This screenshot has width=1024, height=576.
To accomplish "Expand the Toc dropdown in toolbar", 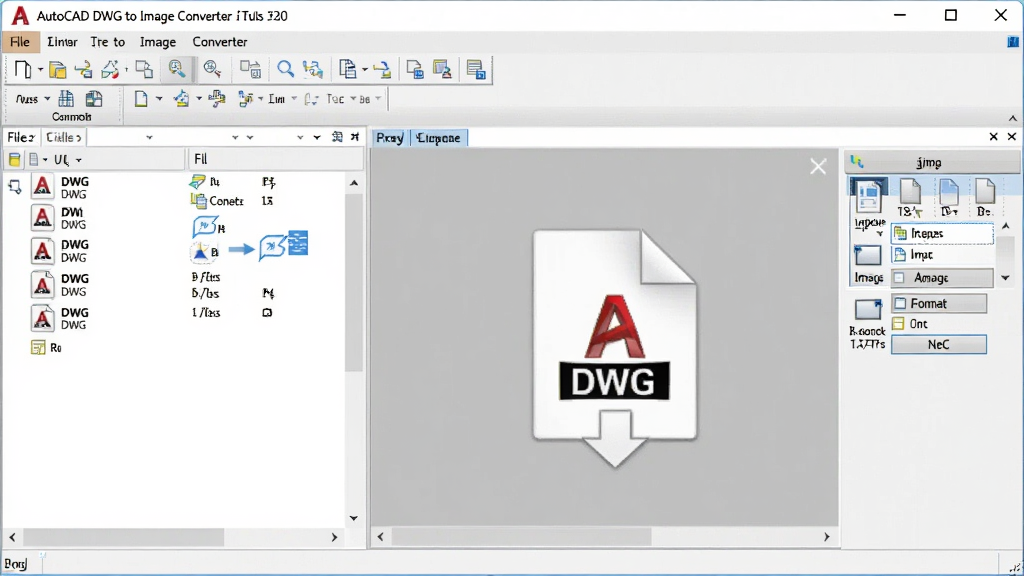I will pos(353,99).
